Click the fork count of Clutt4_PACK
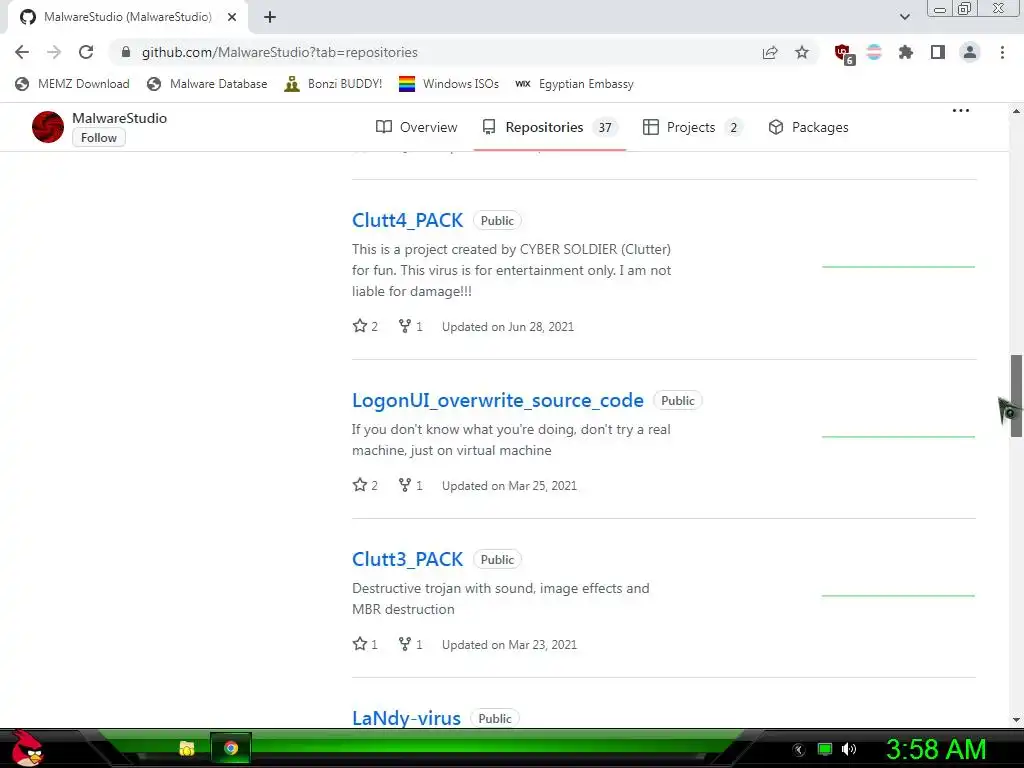Viewport: 1024px width, 768px height. [411, 326]
